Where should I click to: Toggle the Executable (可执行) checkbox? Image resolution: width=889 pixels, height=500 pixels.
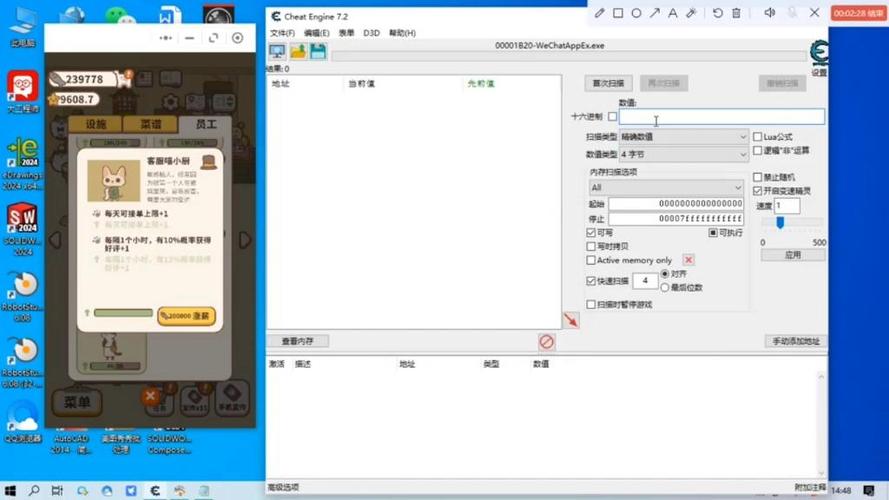tap(713, 233)
